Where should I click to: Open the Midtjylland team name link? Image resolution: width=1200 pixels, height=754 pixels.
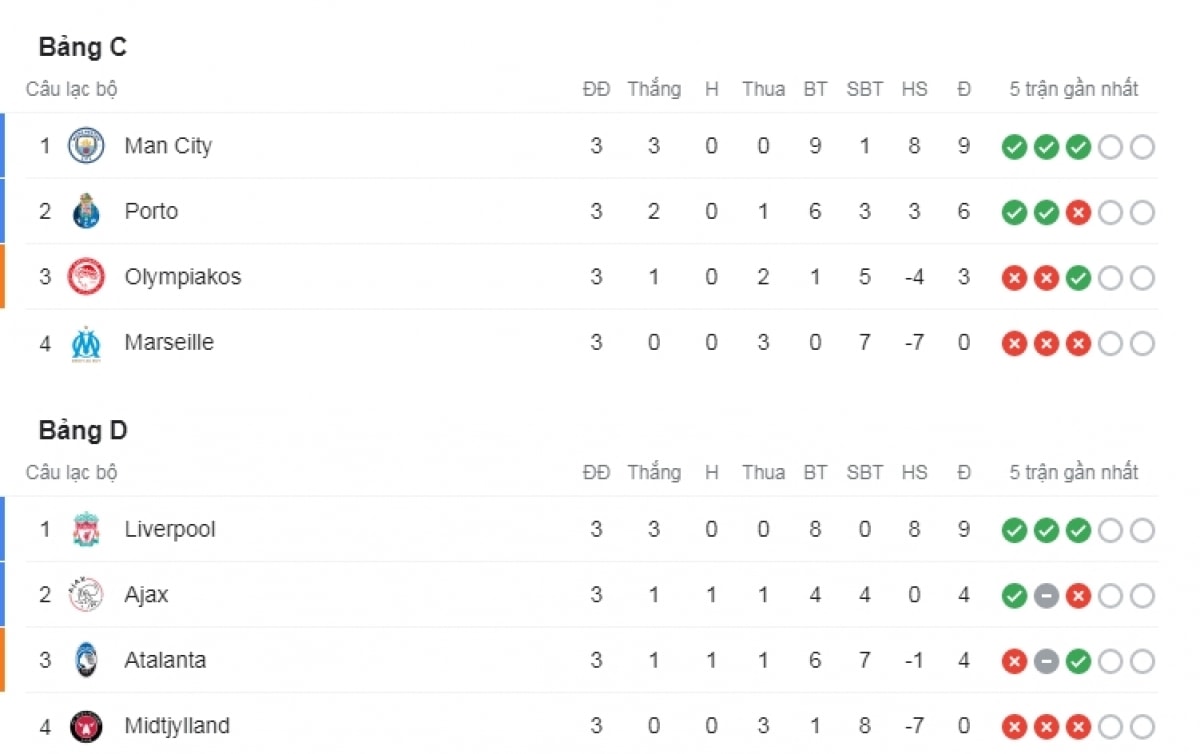(179, 726)
